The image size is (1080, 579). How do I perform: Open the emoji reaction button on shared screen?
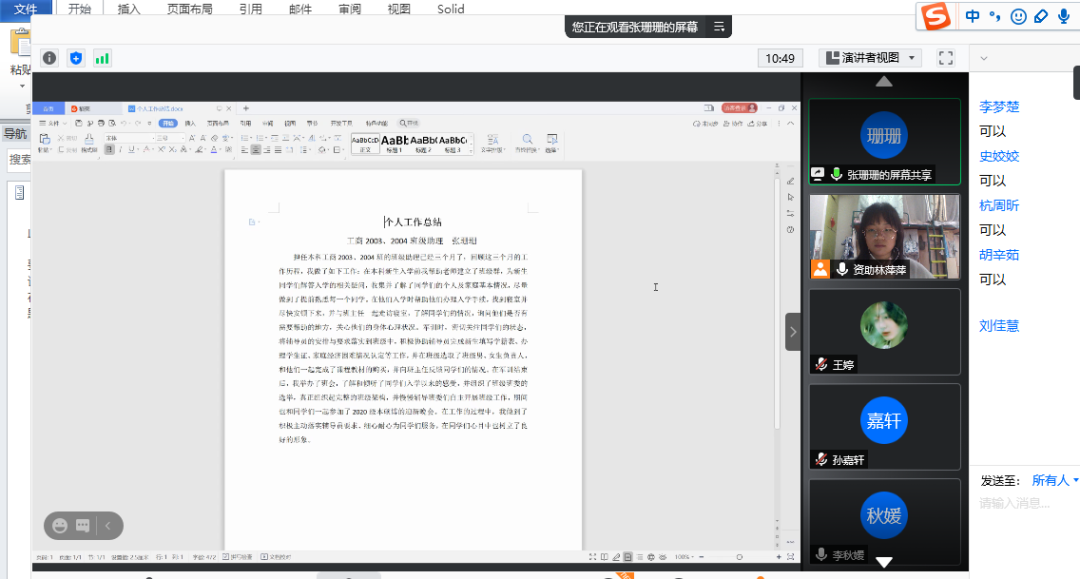pyautogui.click(x=60, y=525)
